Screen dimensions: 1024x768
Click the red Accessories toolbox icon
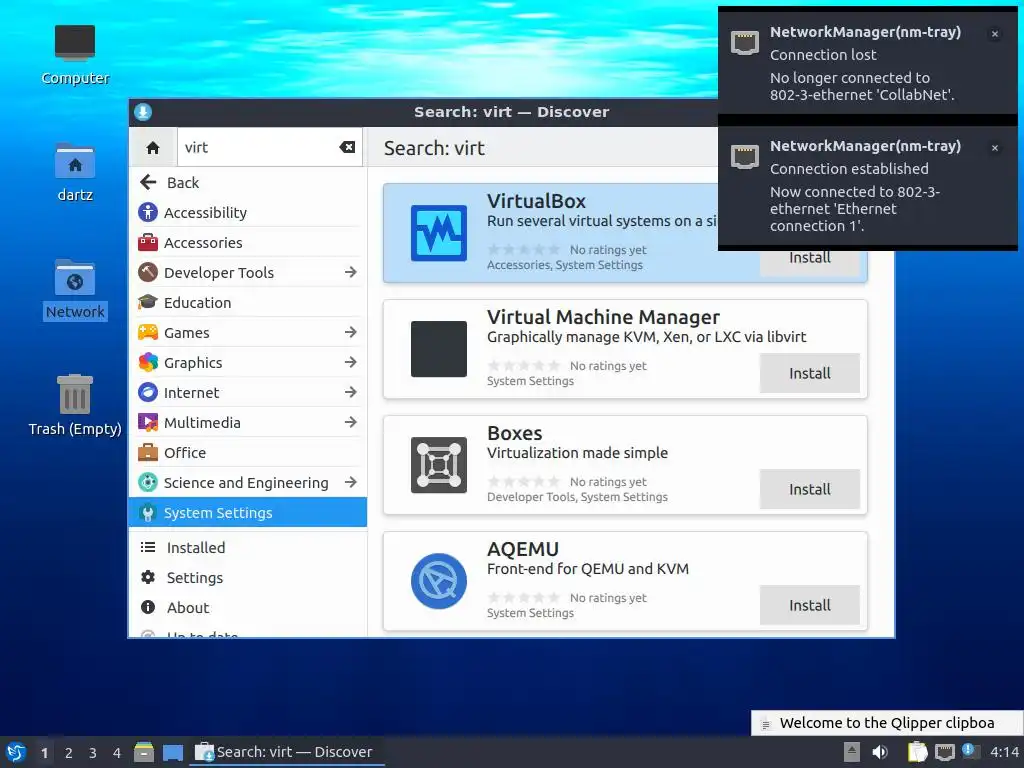[x=148, y=242]
